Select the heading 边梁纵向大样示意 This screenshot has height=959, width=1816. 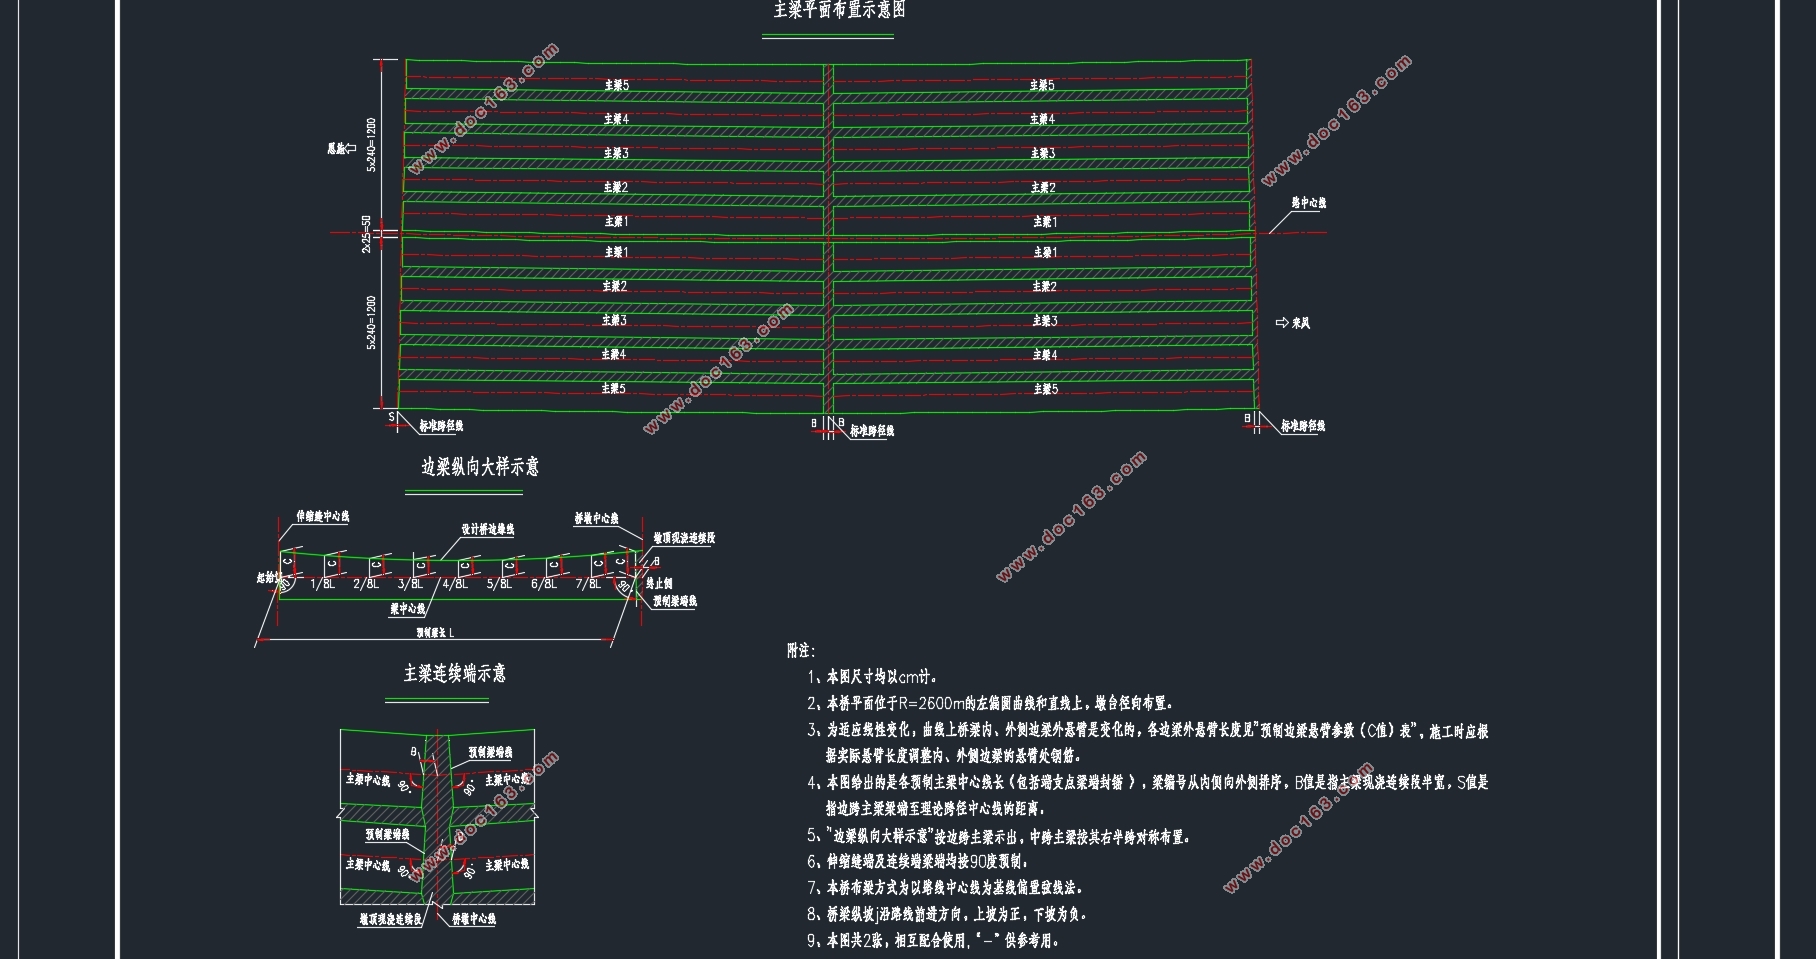(480, 467)
